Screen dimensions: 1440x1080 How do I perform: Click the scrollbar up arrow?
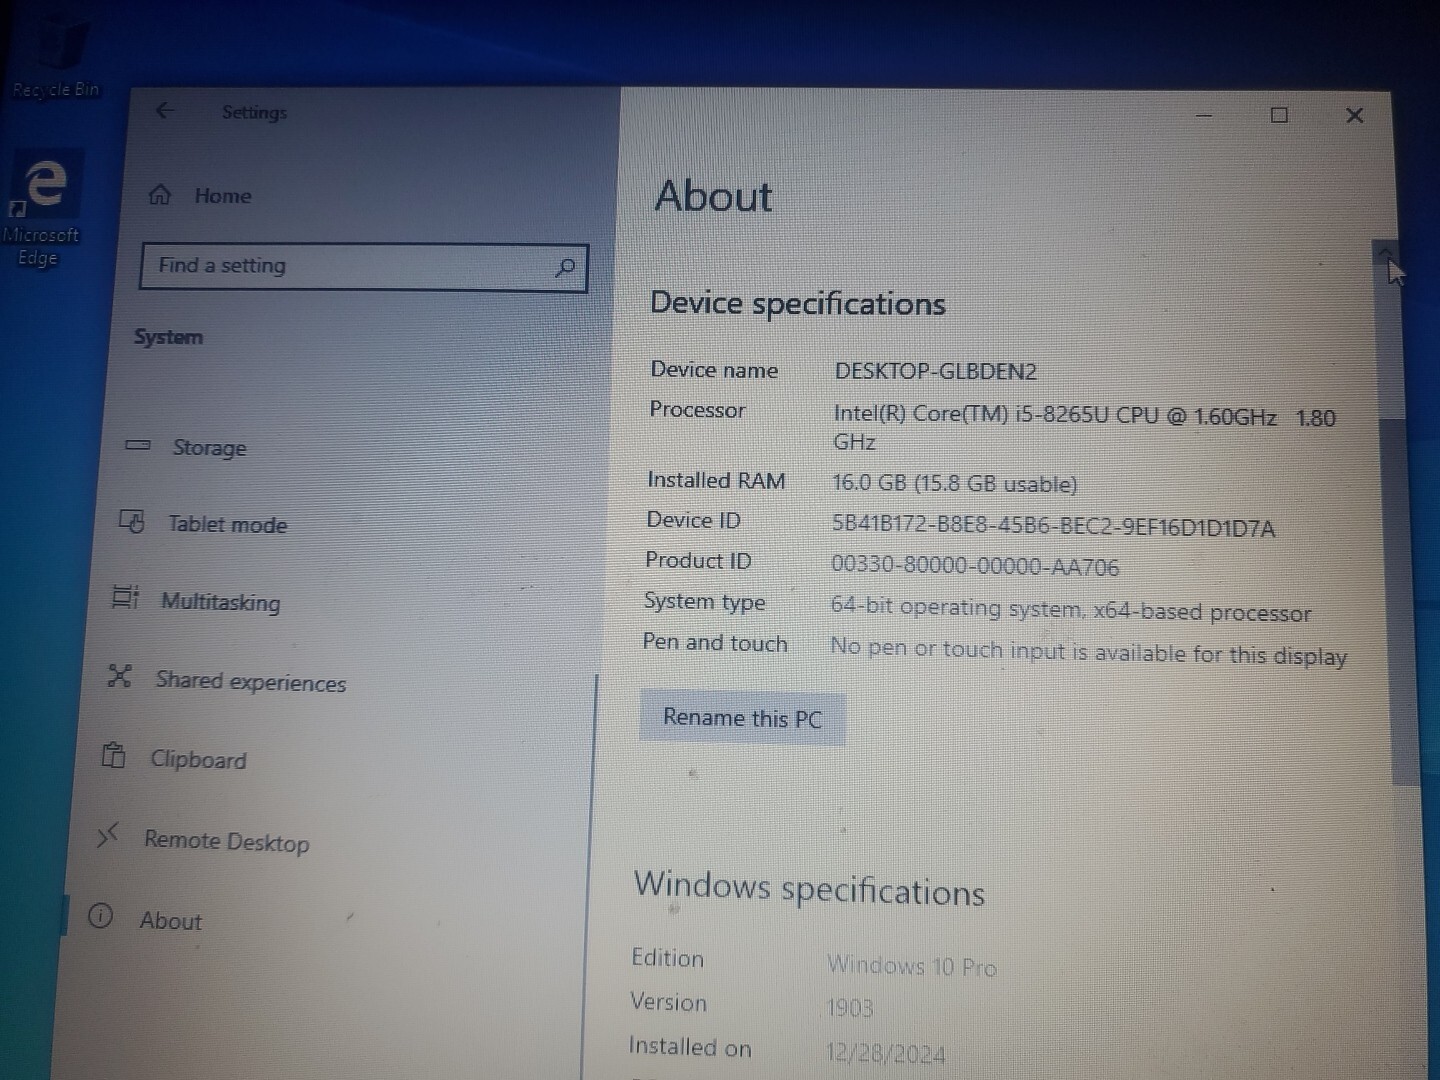coord(1385,252)
